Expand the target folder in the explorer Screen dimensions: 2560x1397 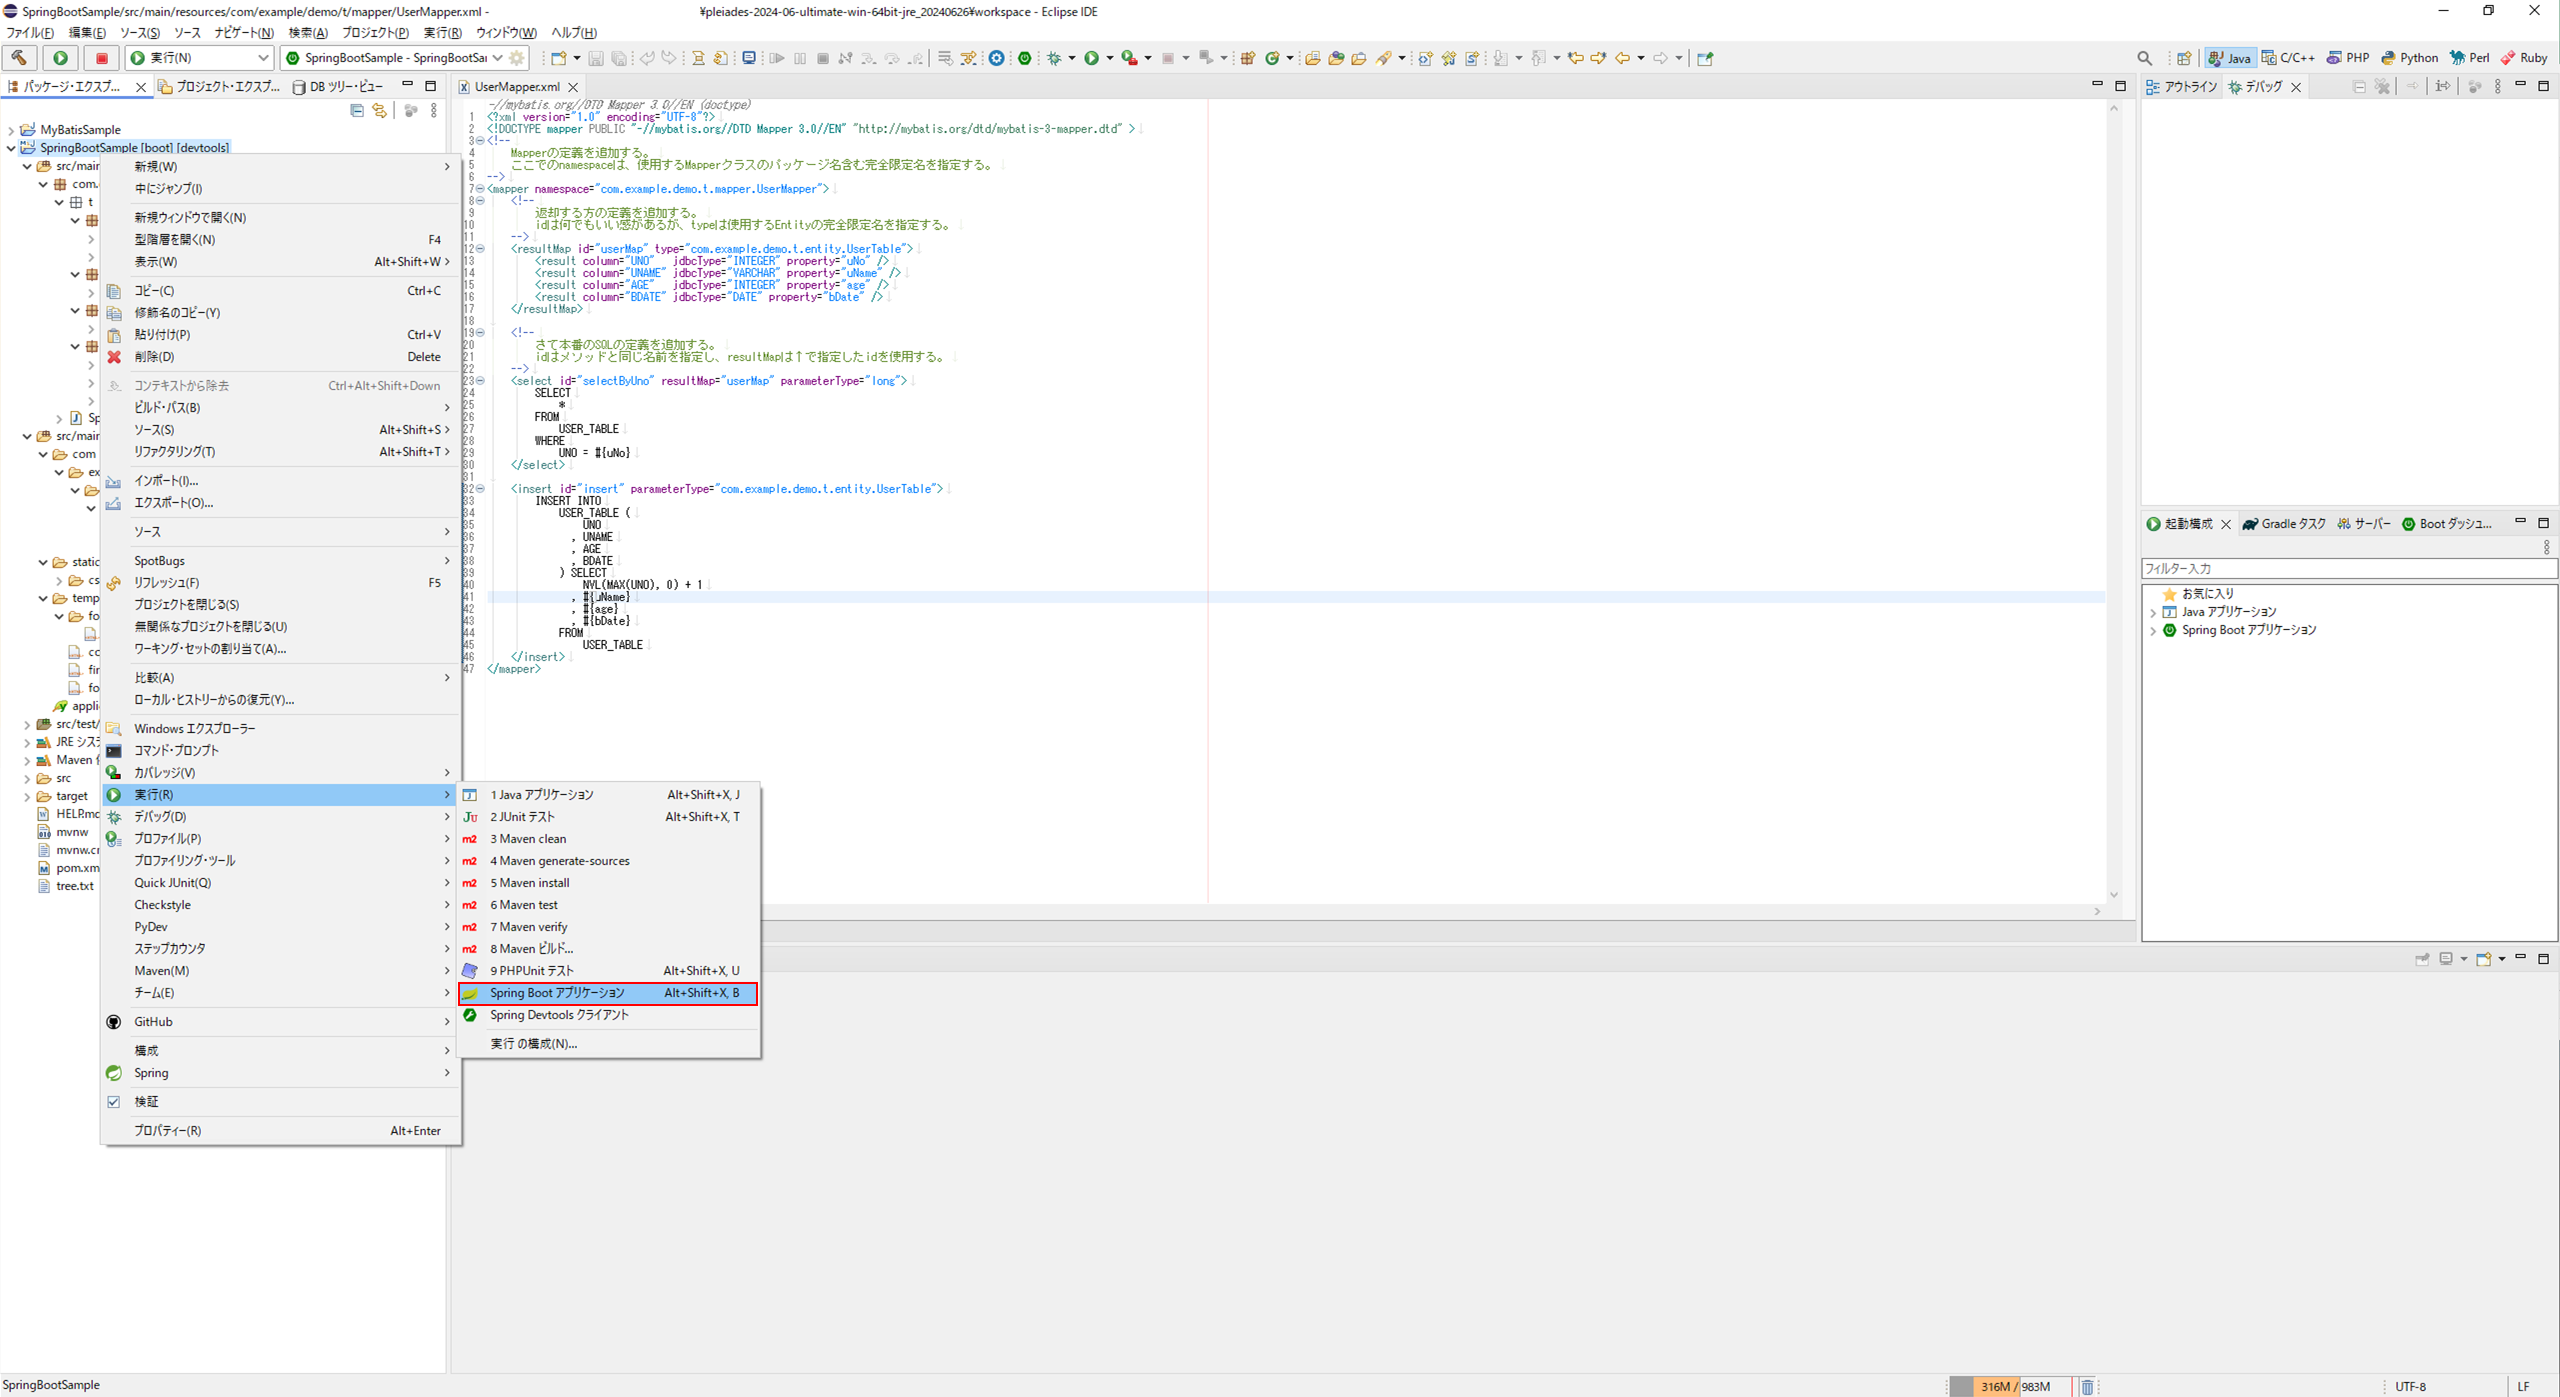[x=27, y=796]
